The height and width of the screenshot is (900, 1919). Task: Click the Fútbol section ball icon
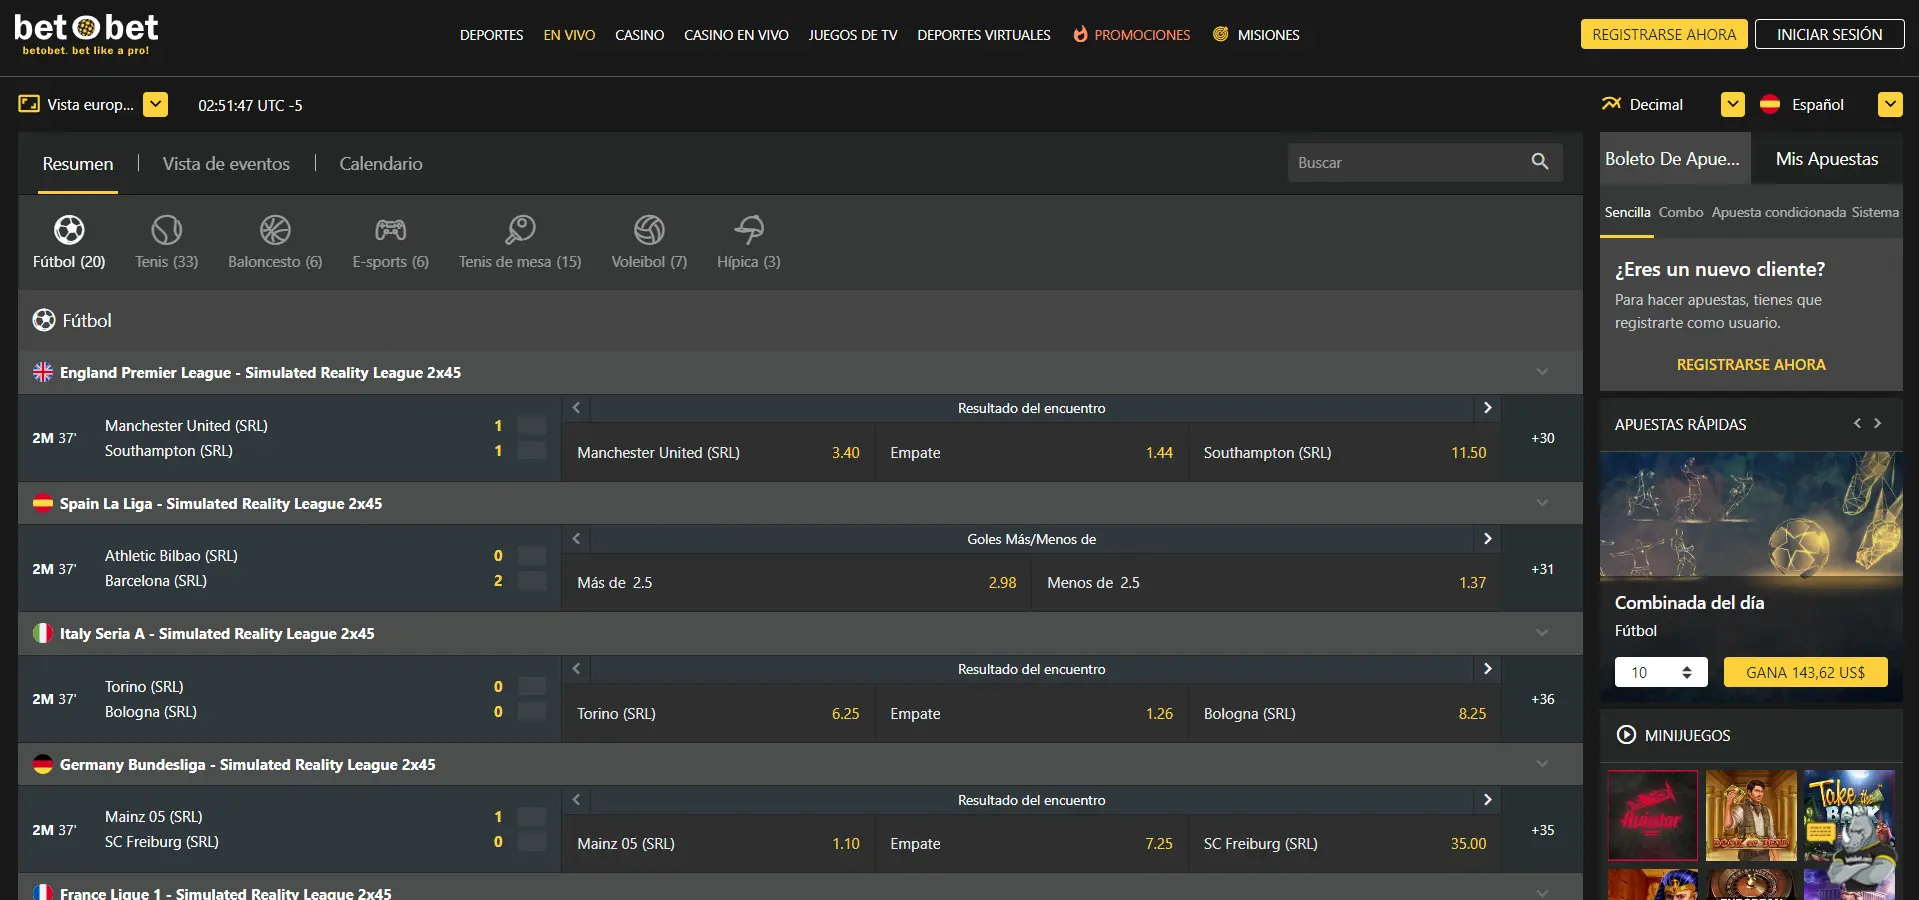pos(44,320)
